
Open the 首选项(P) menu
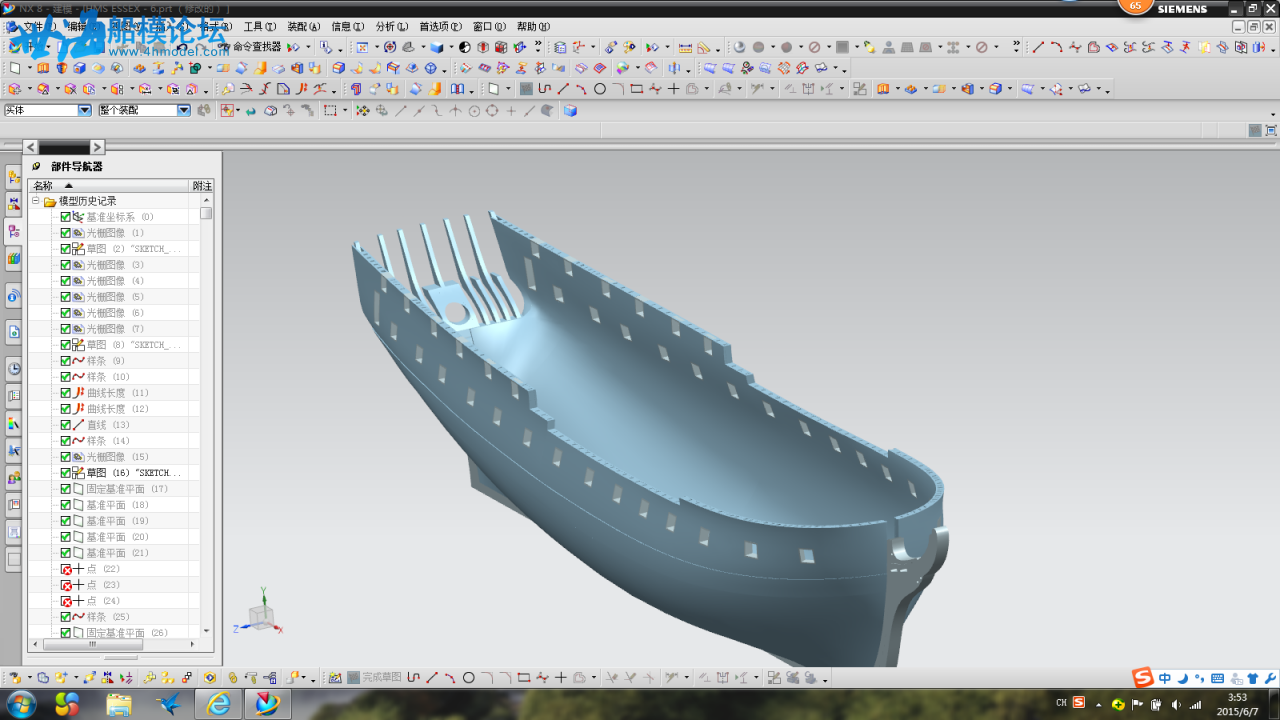point(440,27)
